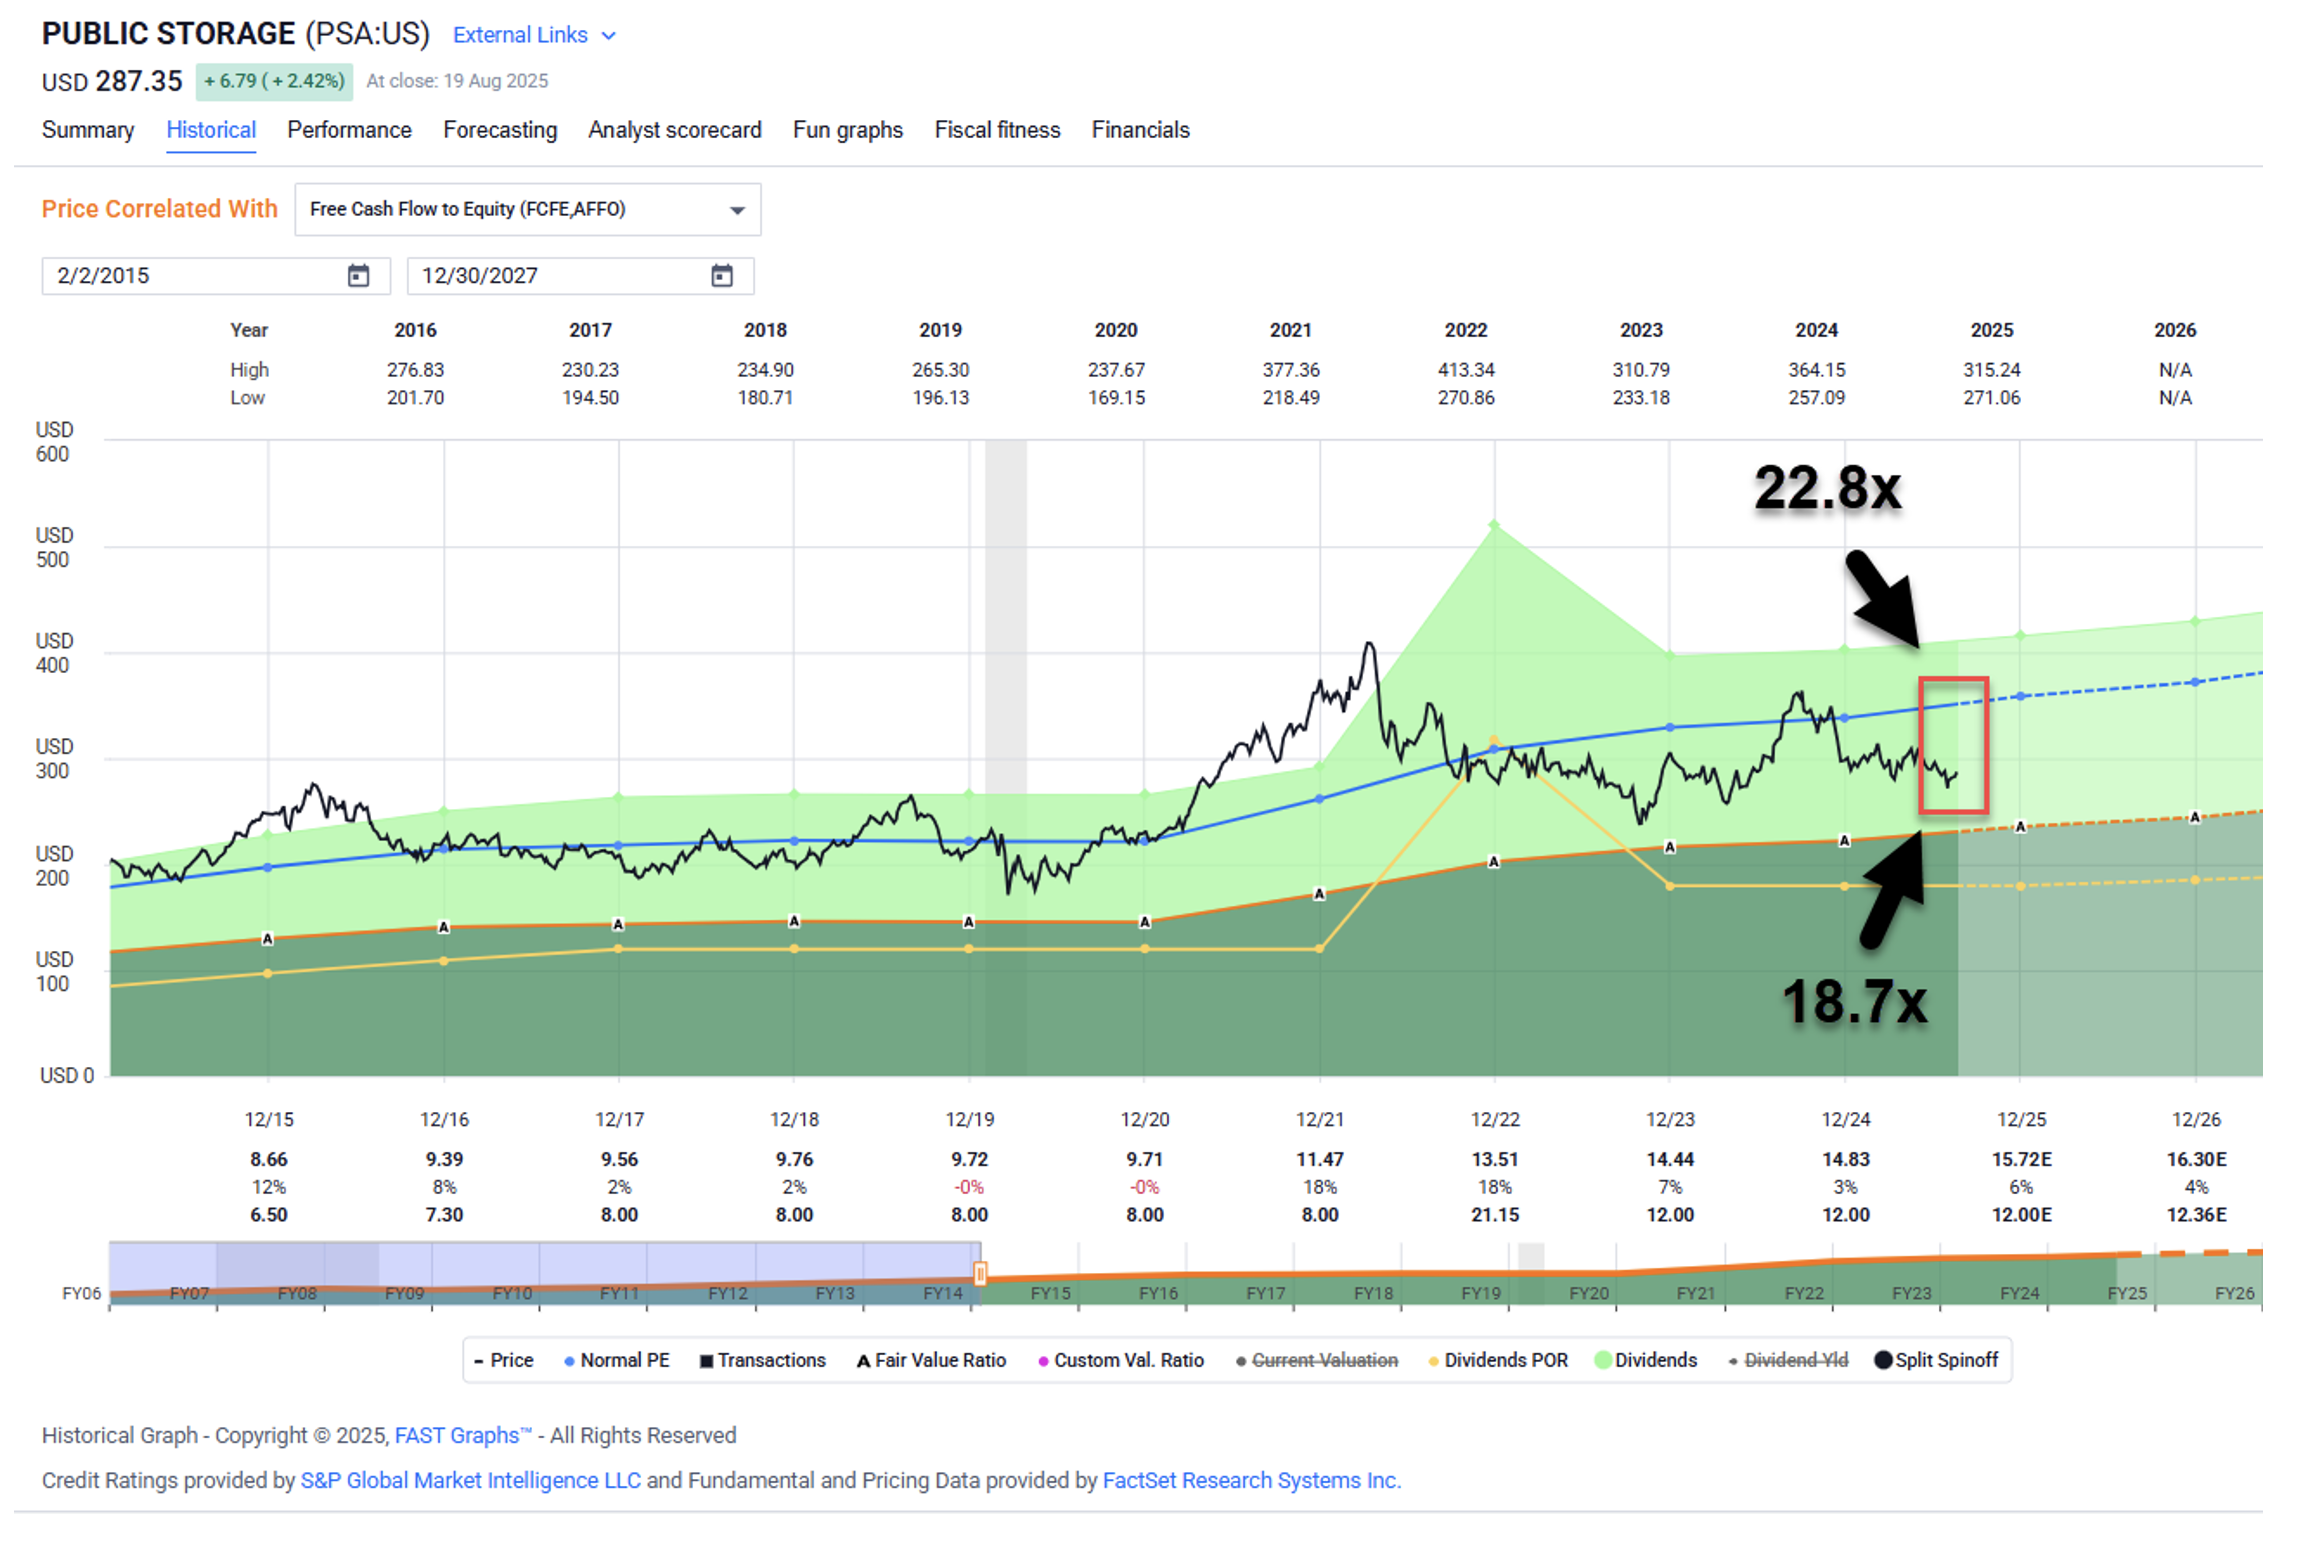Click the 12/22 Fair Value Ratio marker
Screen dimensions: 2316x1550
[x=1494, y=861]
